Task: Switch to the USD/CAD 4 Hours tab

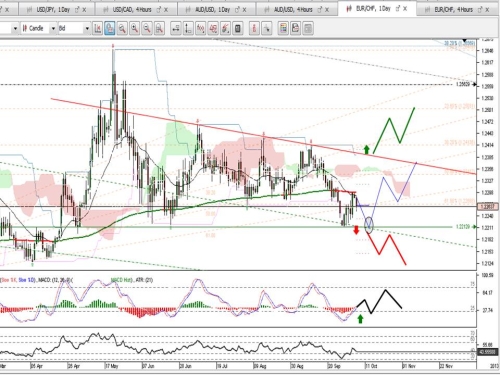Action: click(x=132, y=10)
